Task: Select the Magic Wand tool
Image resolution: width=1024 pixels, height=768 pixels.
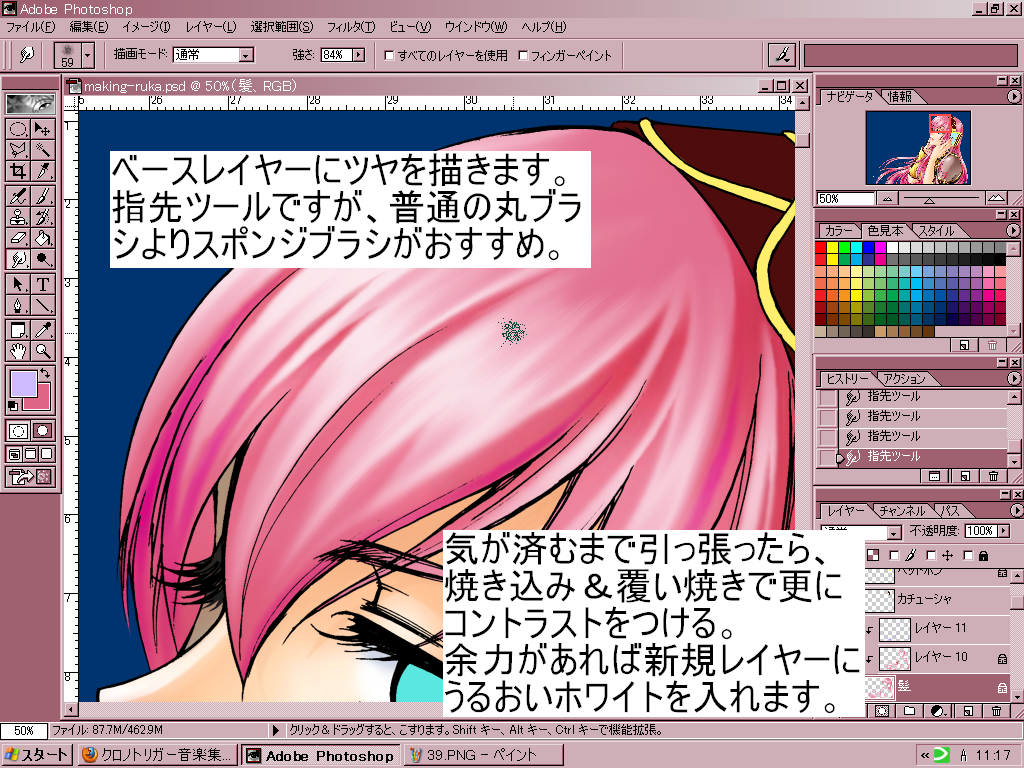Action: [43, 150]
